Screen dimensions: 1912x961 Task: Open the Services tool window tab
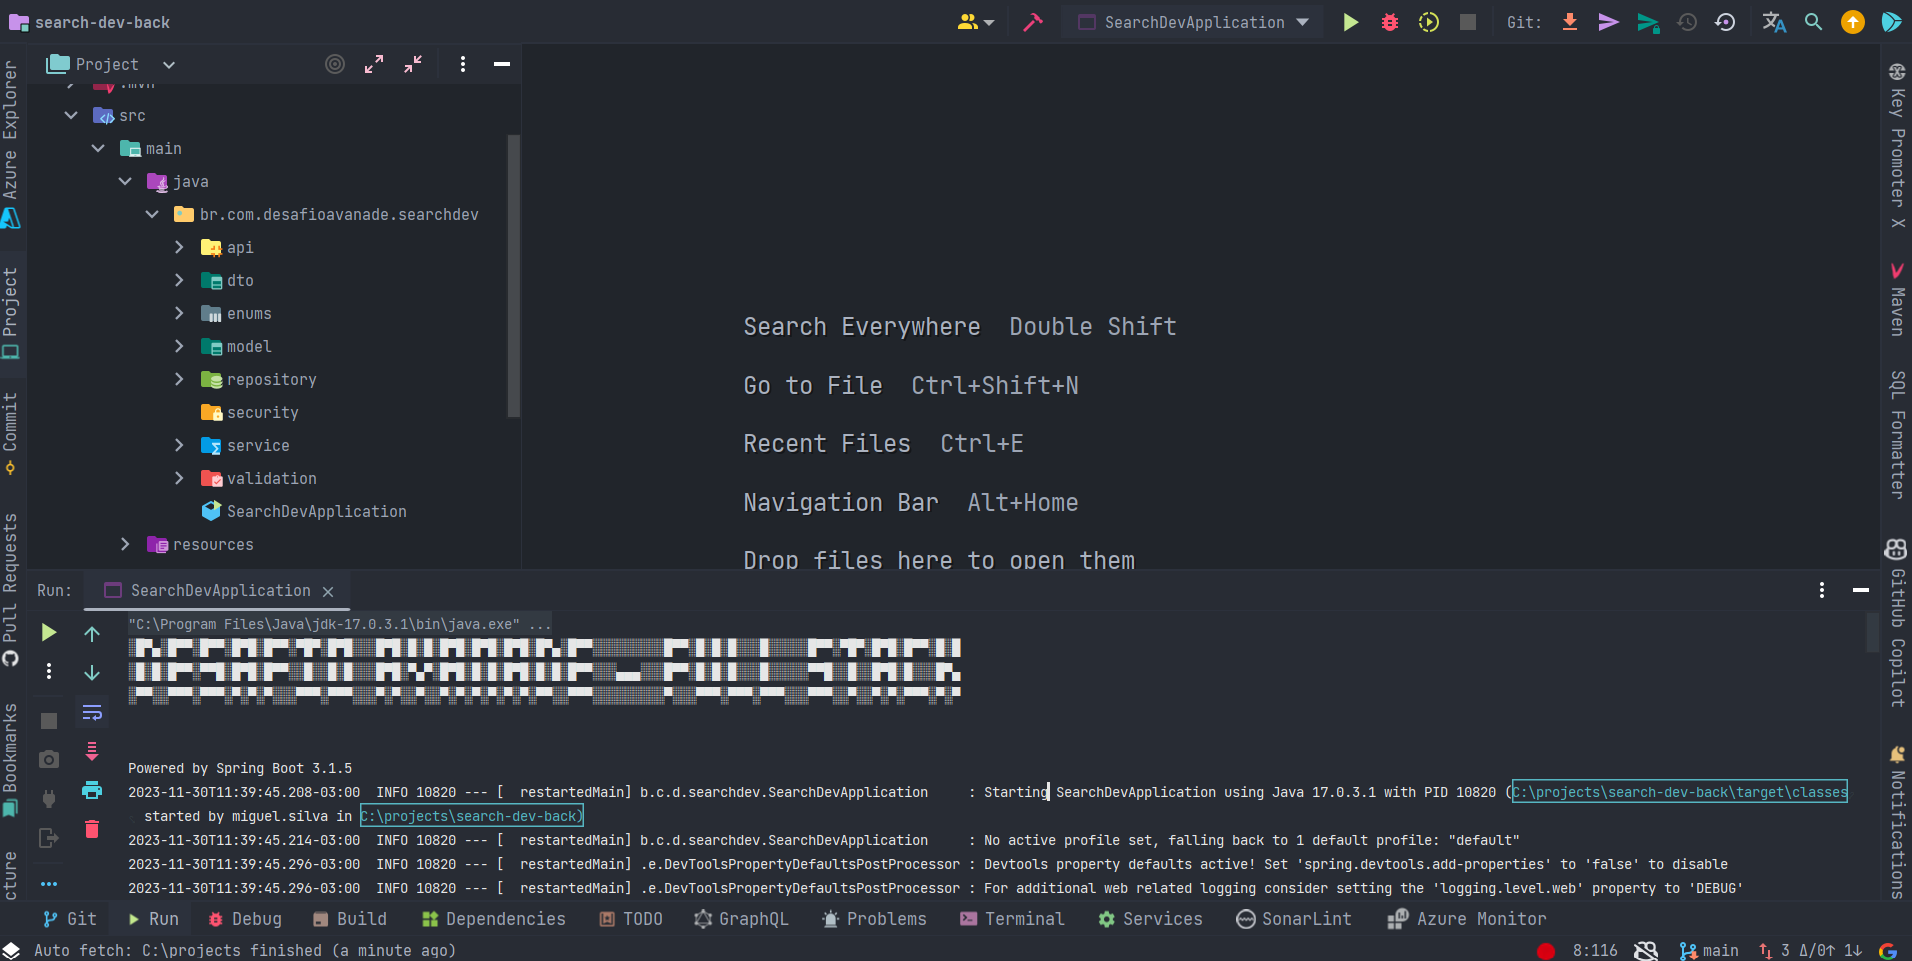pos(1150,919)
